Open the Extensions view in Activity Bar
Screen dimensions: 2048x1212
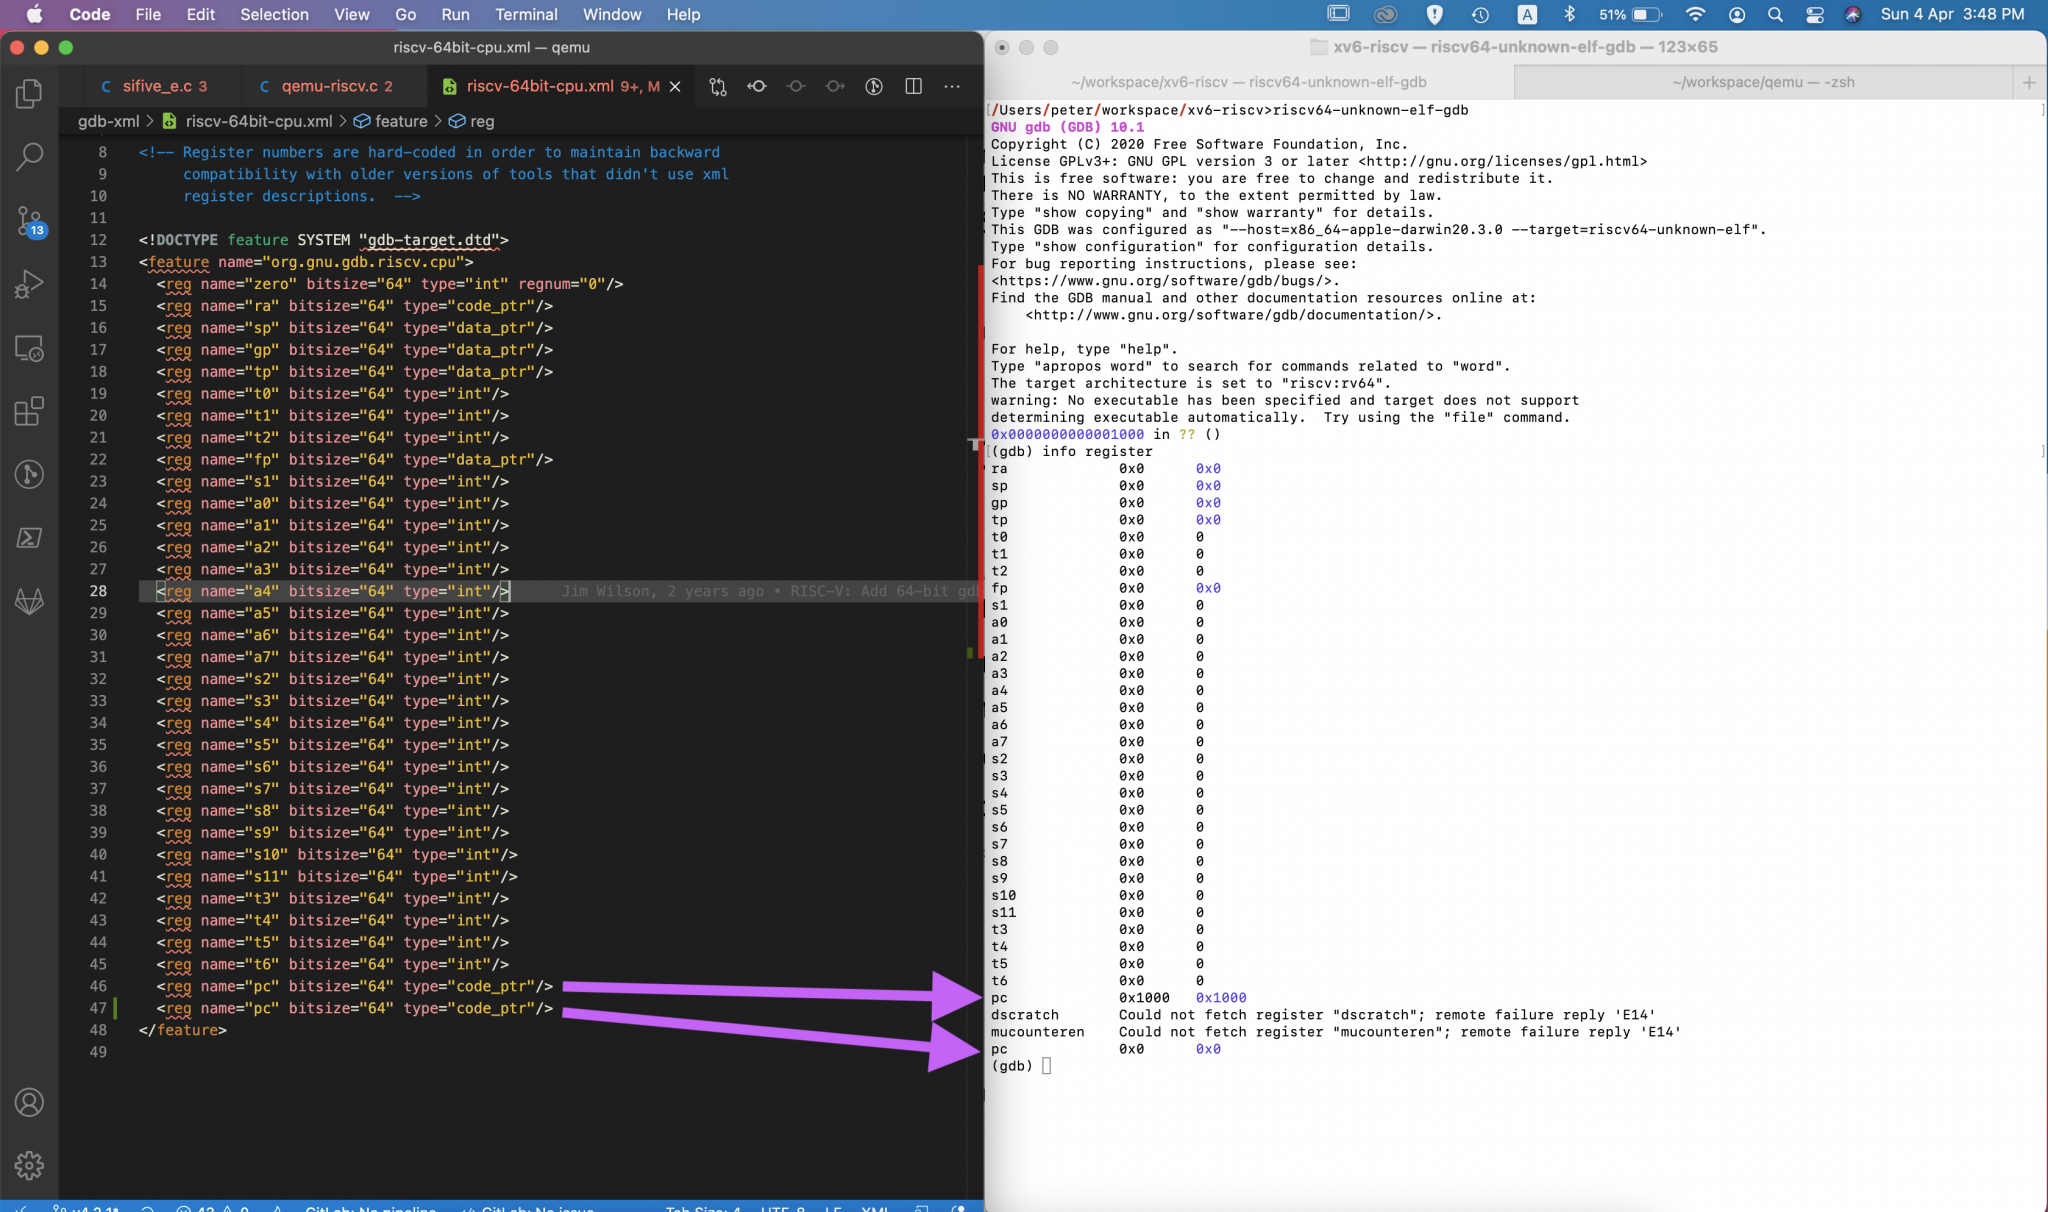pos(29,410)
